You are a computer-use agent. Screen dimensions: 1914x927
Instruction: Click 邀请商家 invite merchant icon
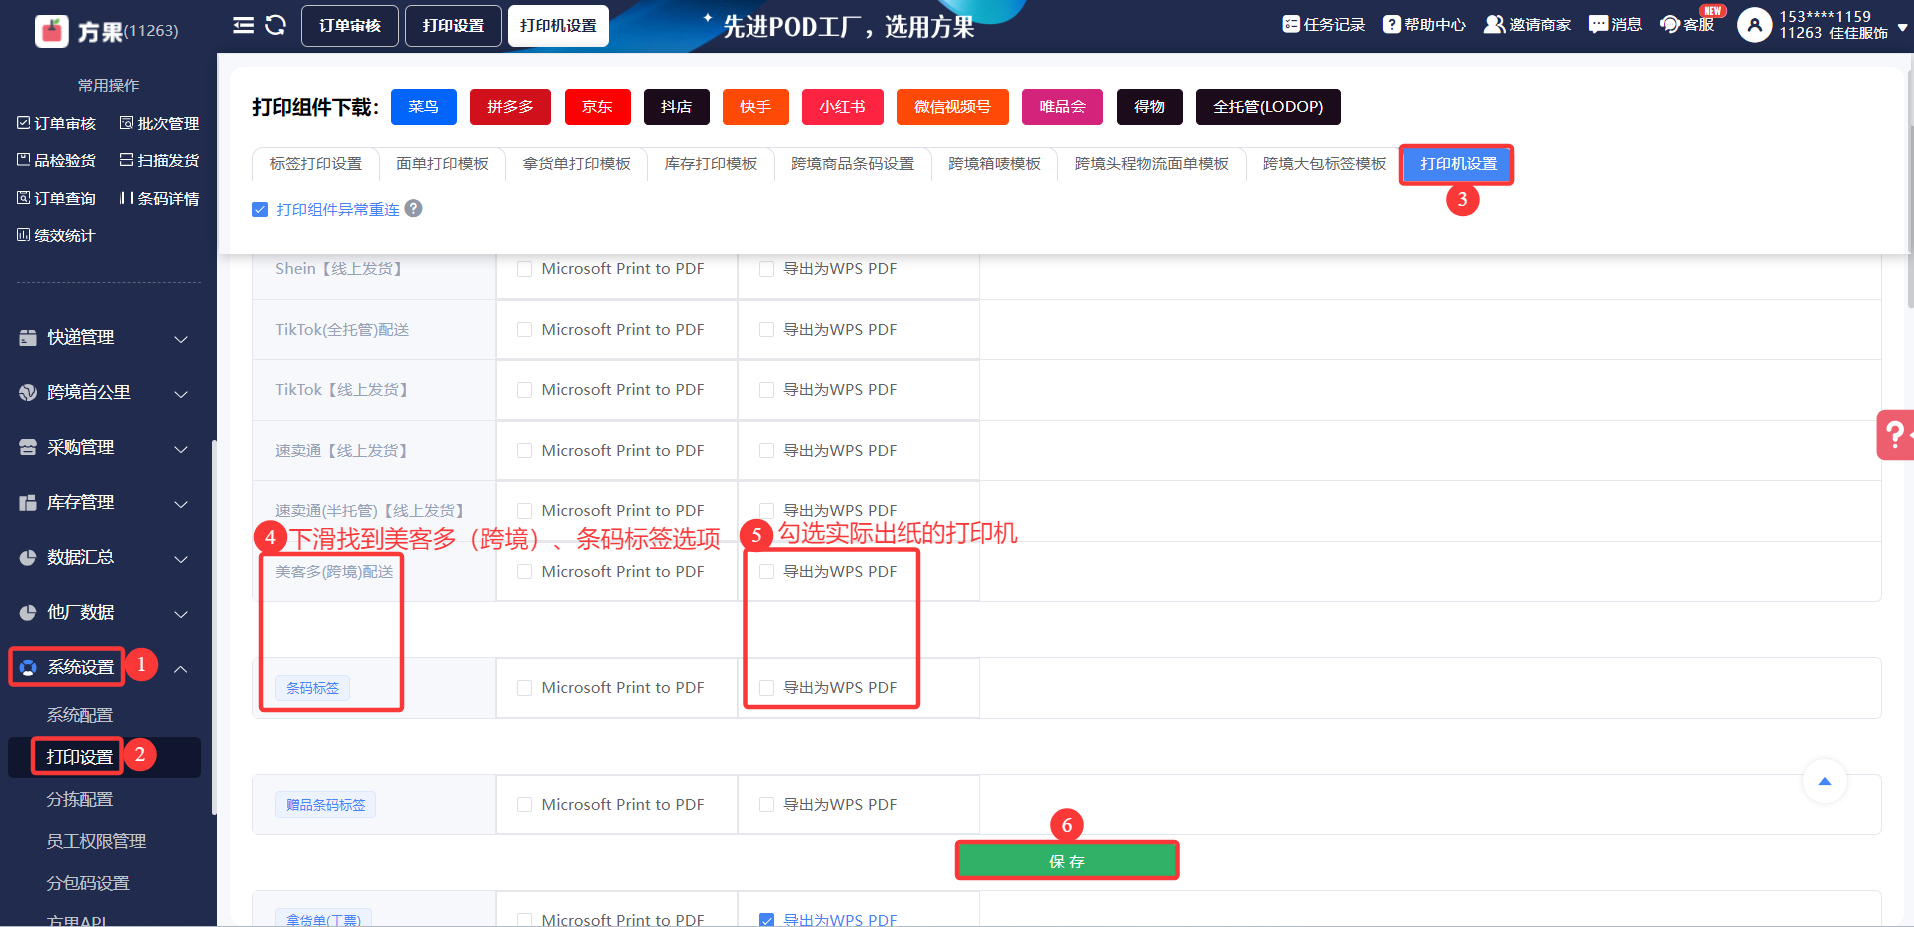coord(1494,24)
